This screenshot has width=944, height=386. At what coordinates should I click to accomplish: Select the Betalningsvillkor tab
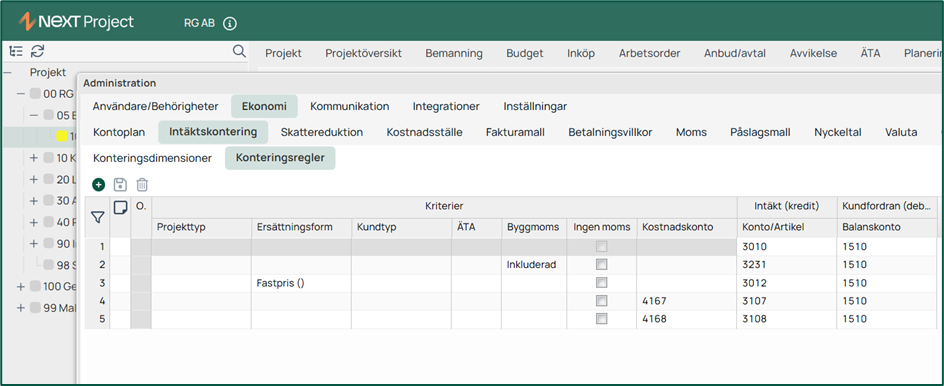(610, 132)
